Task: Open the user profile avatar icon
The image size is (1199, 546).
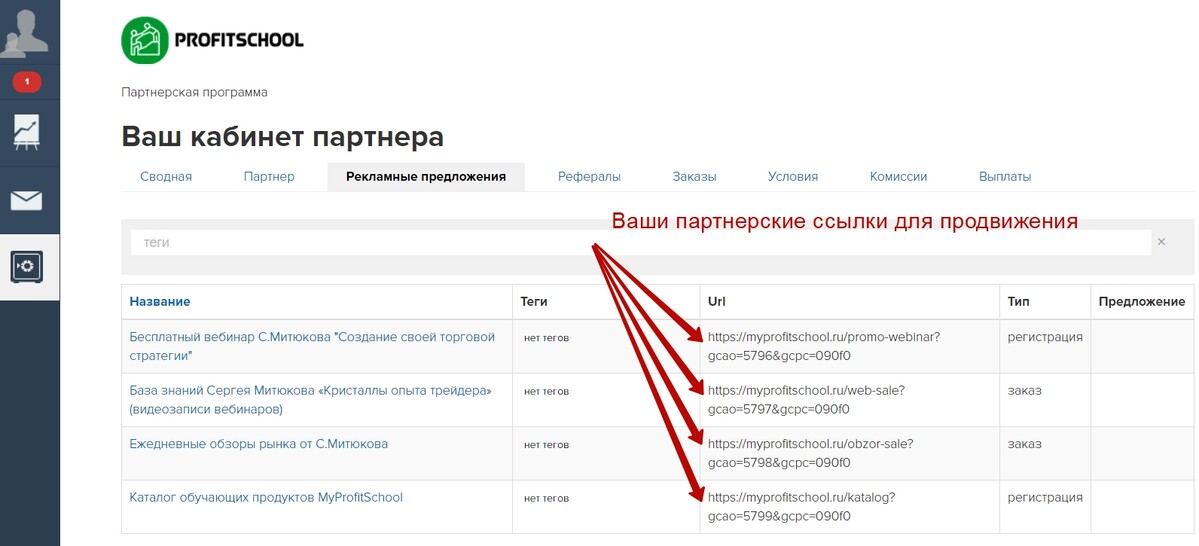Action: click(x=25, y=32)
